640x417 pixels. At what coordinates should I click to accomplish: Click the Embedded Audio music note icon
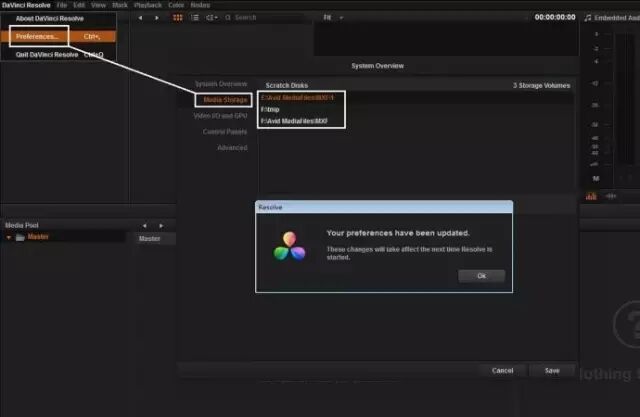588,18
